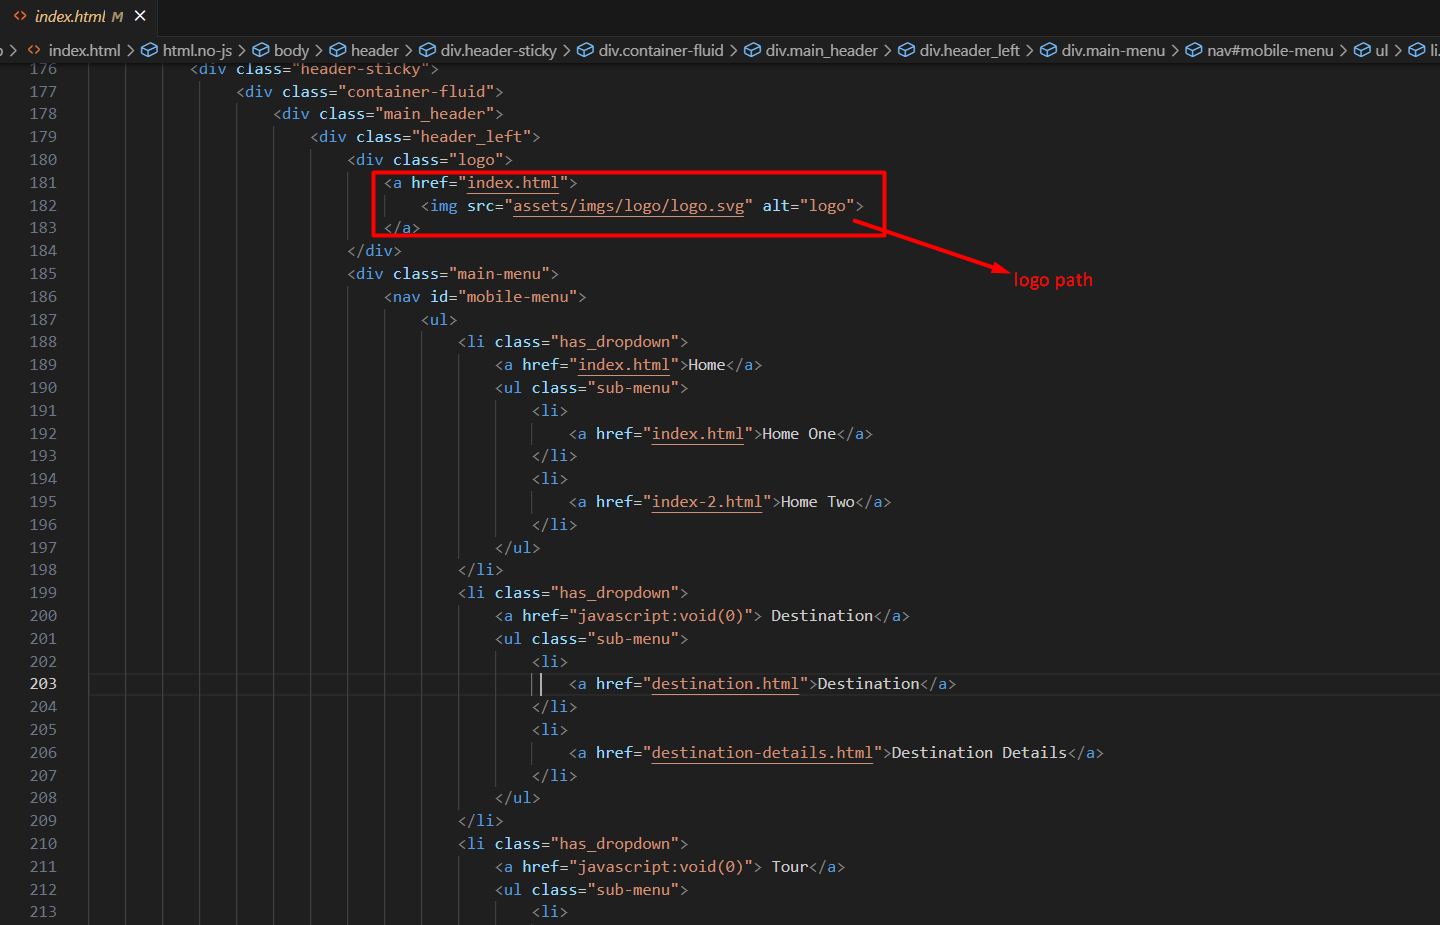Open the div.header-sticky breadcrumb

point(498,50)
